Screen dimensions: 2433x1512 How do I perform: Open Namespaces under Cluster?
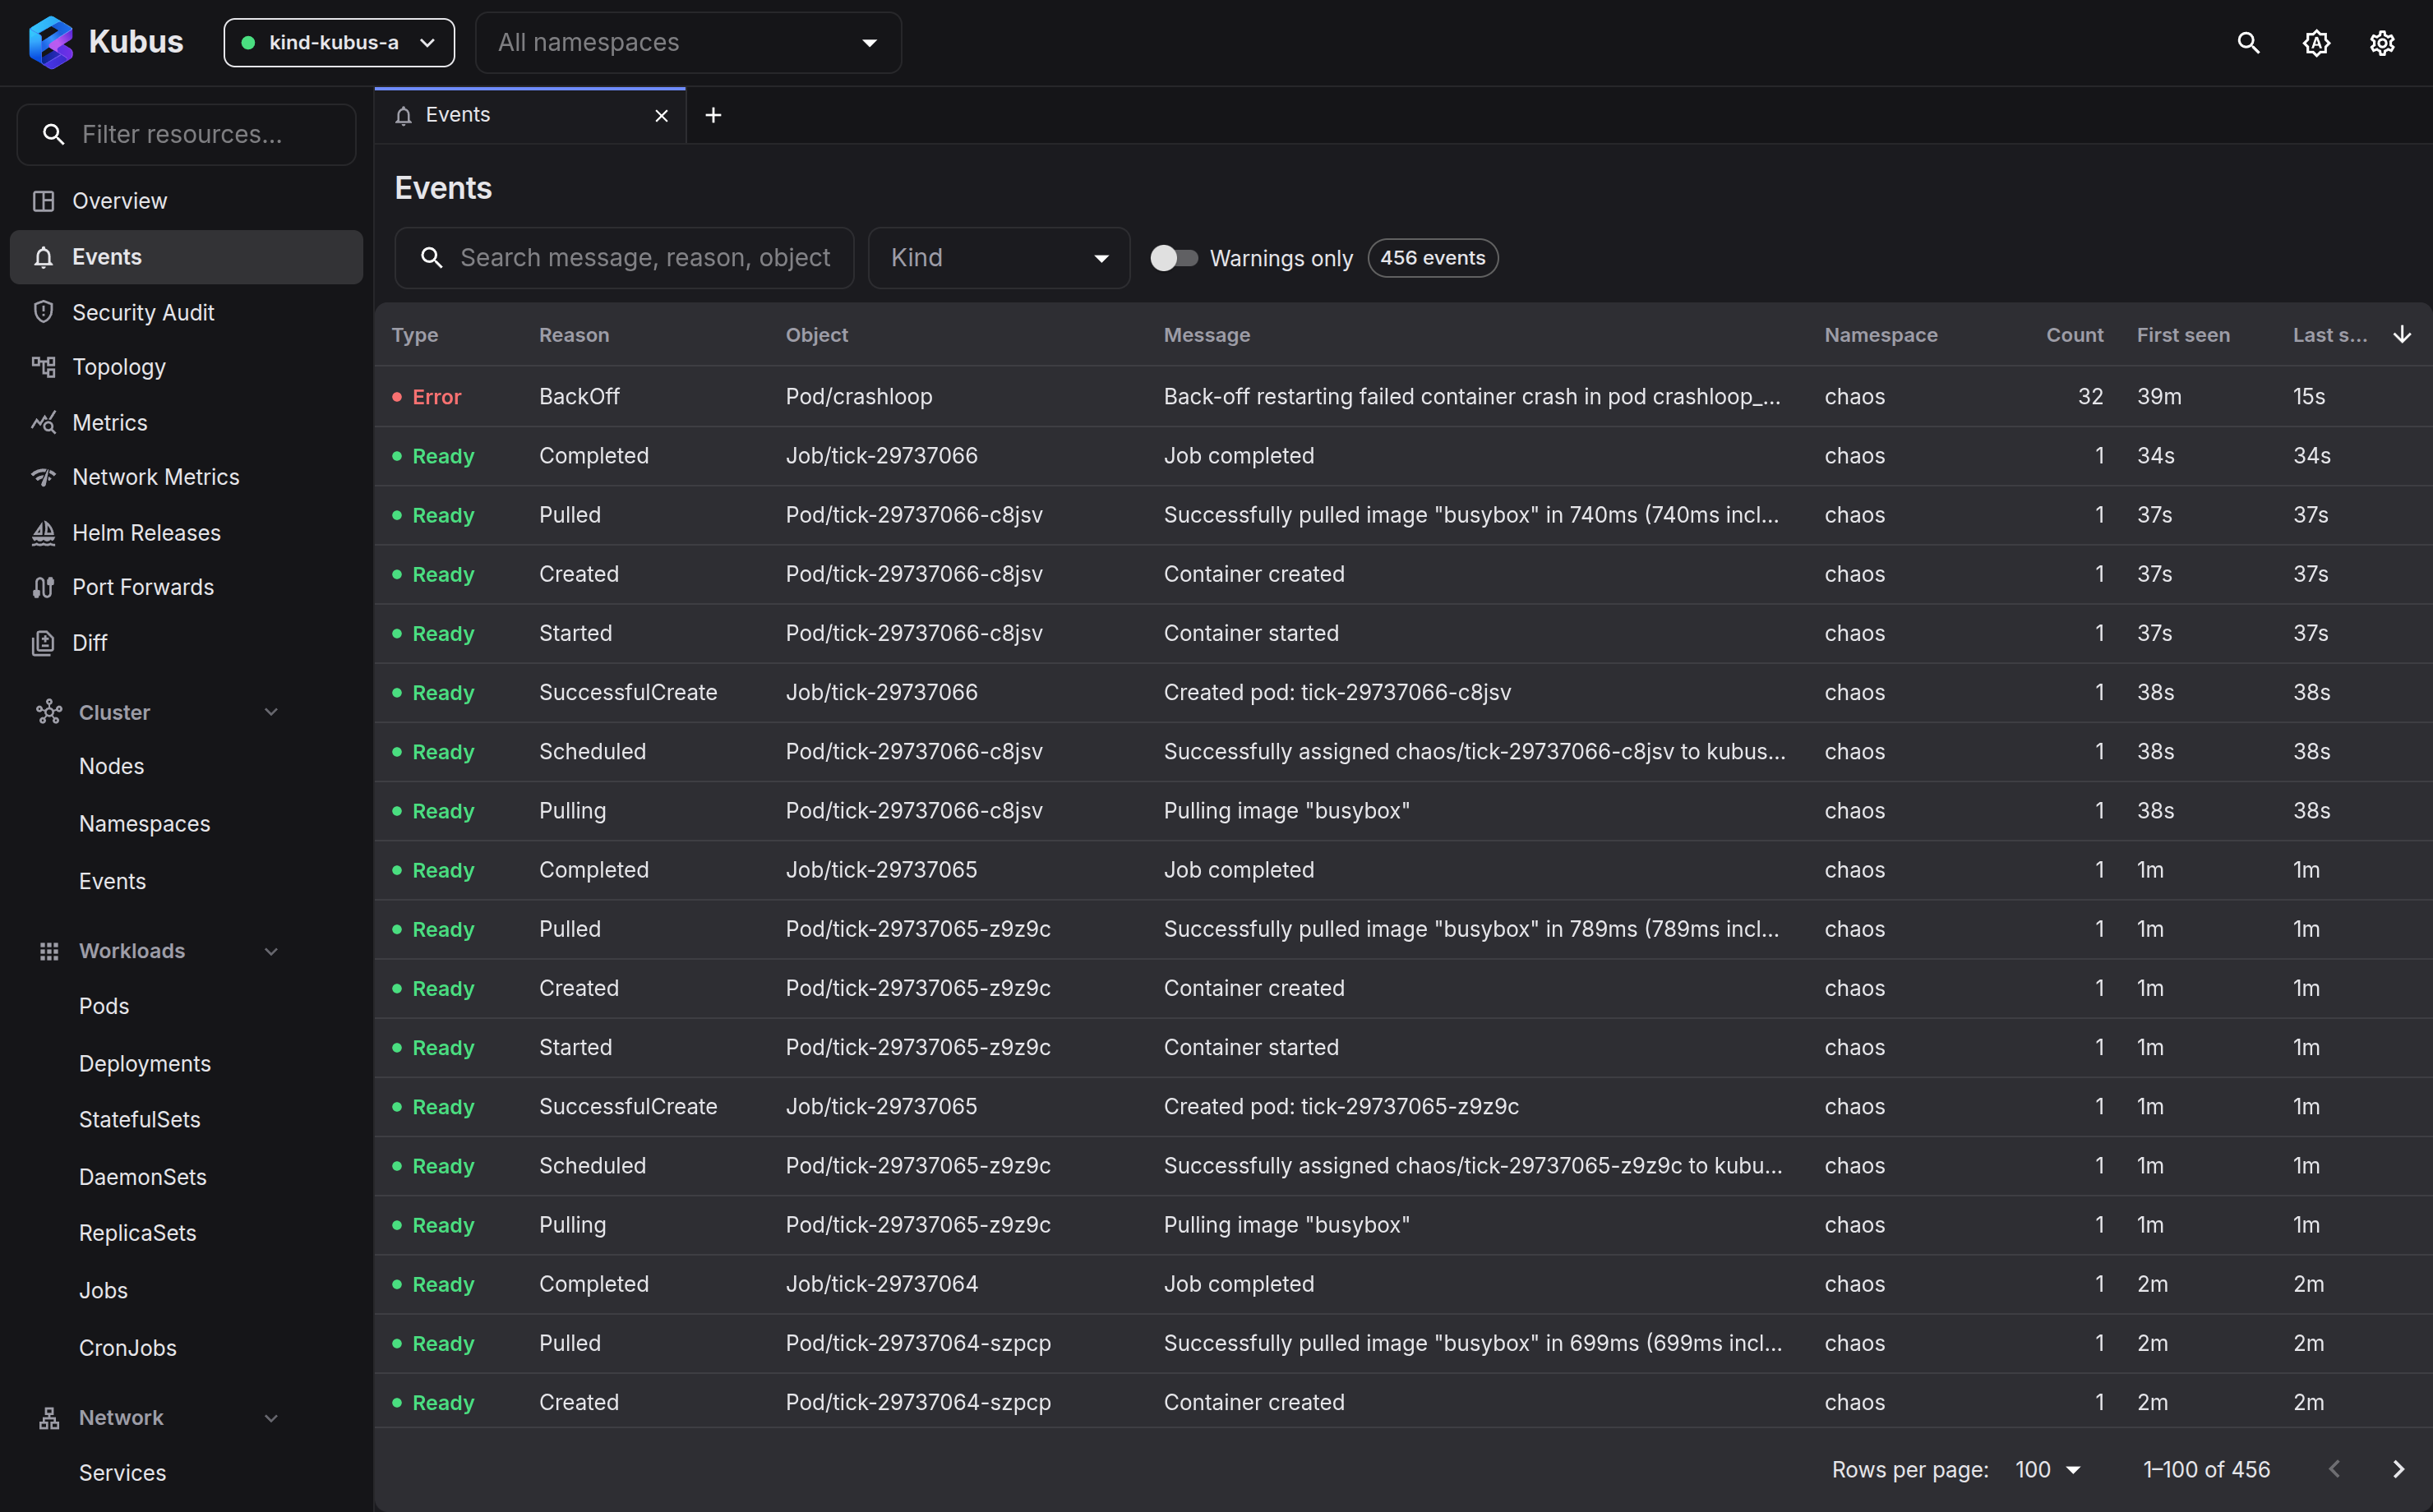(144, 824)
